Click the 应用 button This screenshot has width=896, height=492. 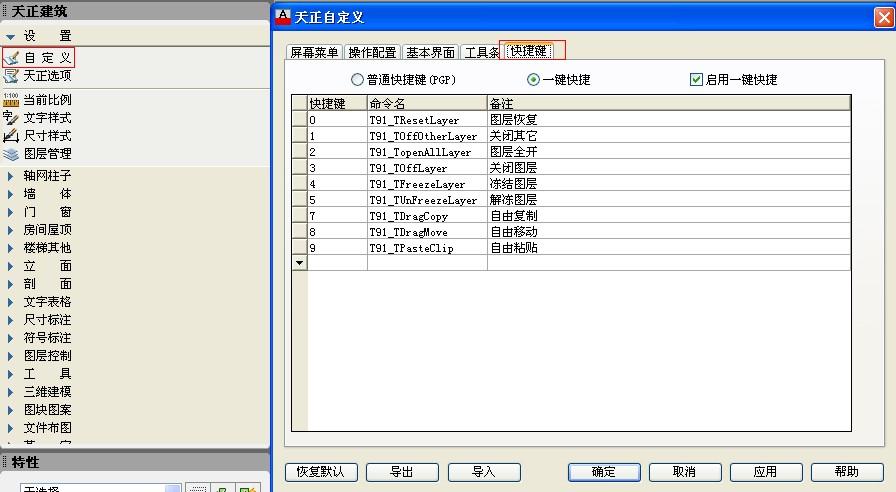[766, 472]
